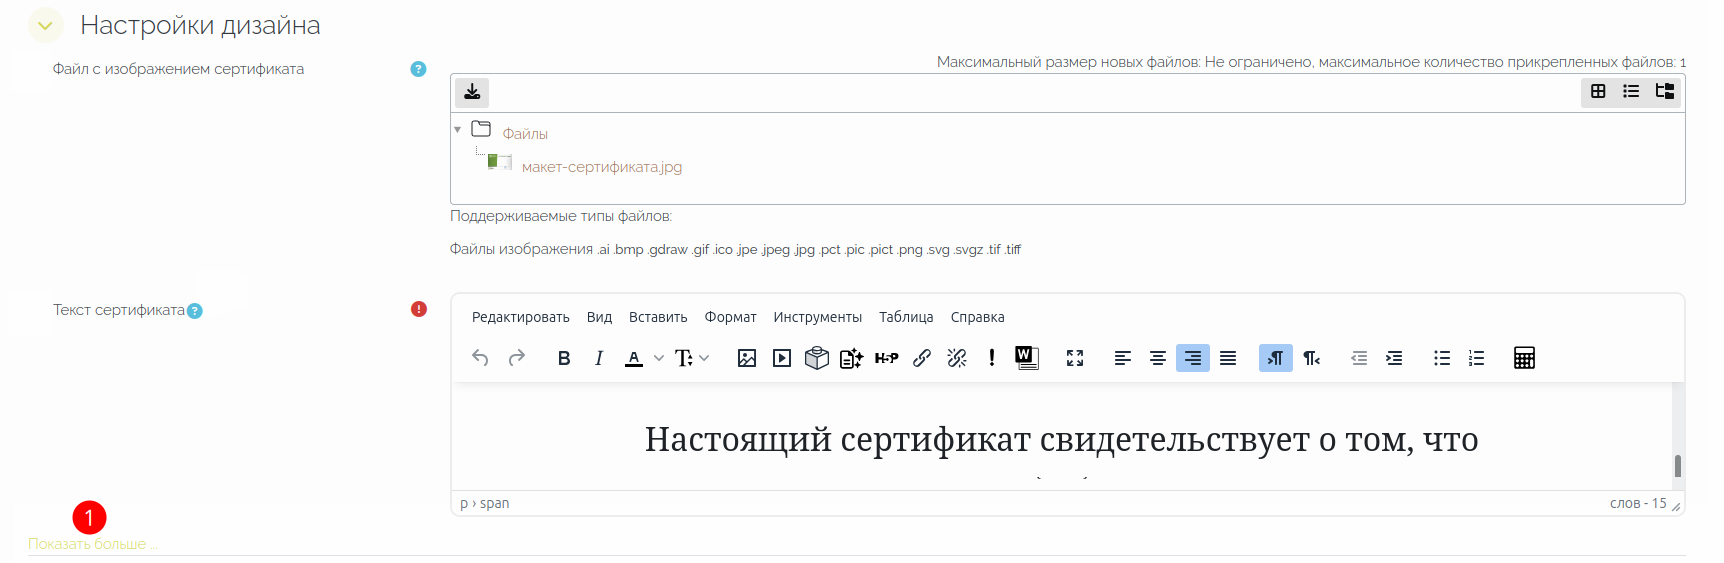Insert an image in the editor
The height and width of the screenshot is (563, 1724).
(746, 358)
